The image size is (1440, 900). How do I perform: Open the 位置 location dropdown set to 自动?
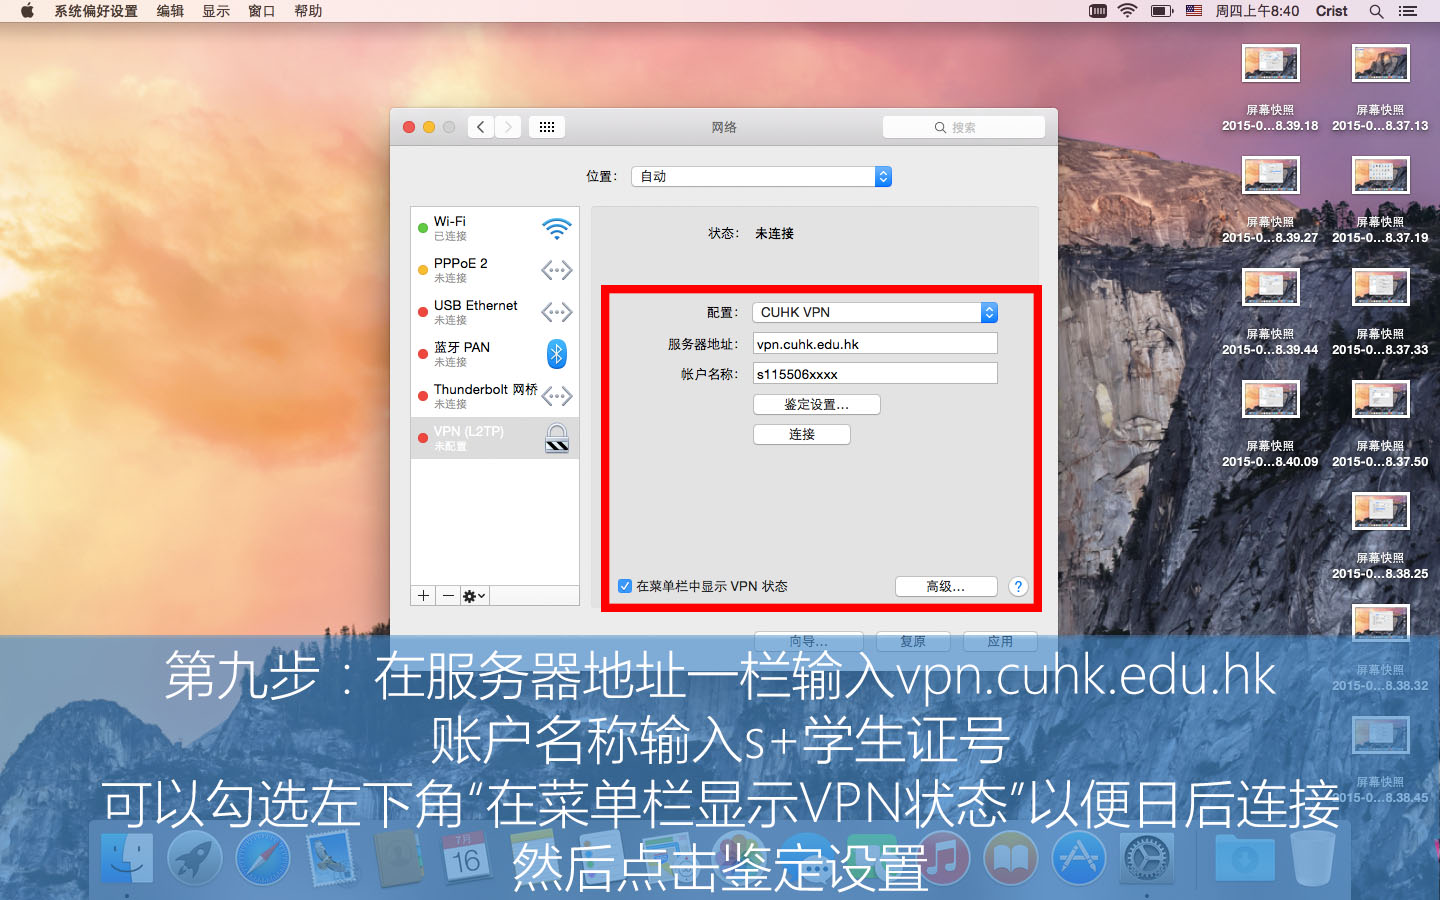click(761, 176)
